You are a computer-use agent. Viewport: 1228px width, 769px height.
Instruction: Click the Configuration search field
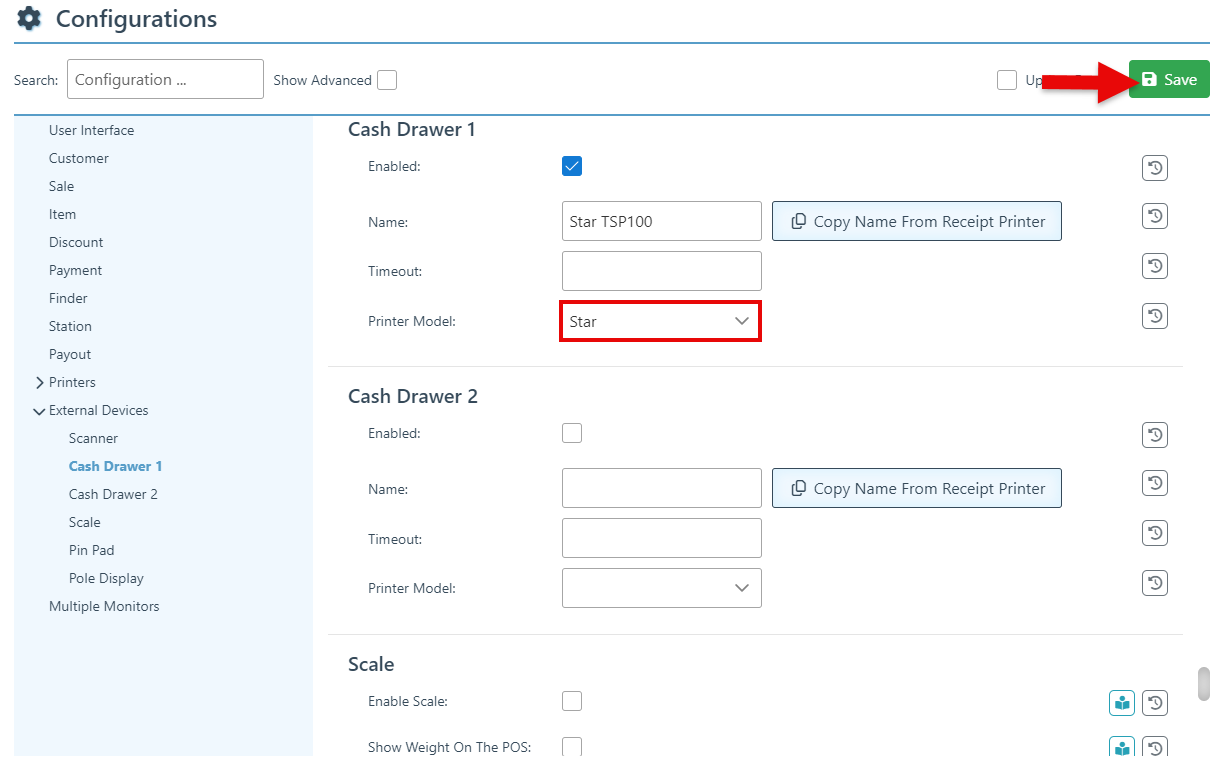tap(165, 80)
